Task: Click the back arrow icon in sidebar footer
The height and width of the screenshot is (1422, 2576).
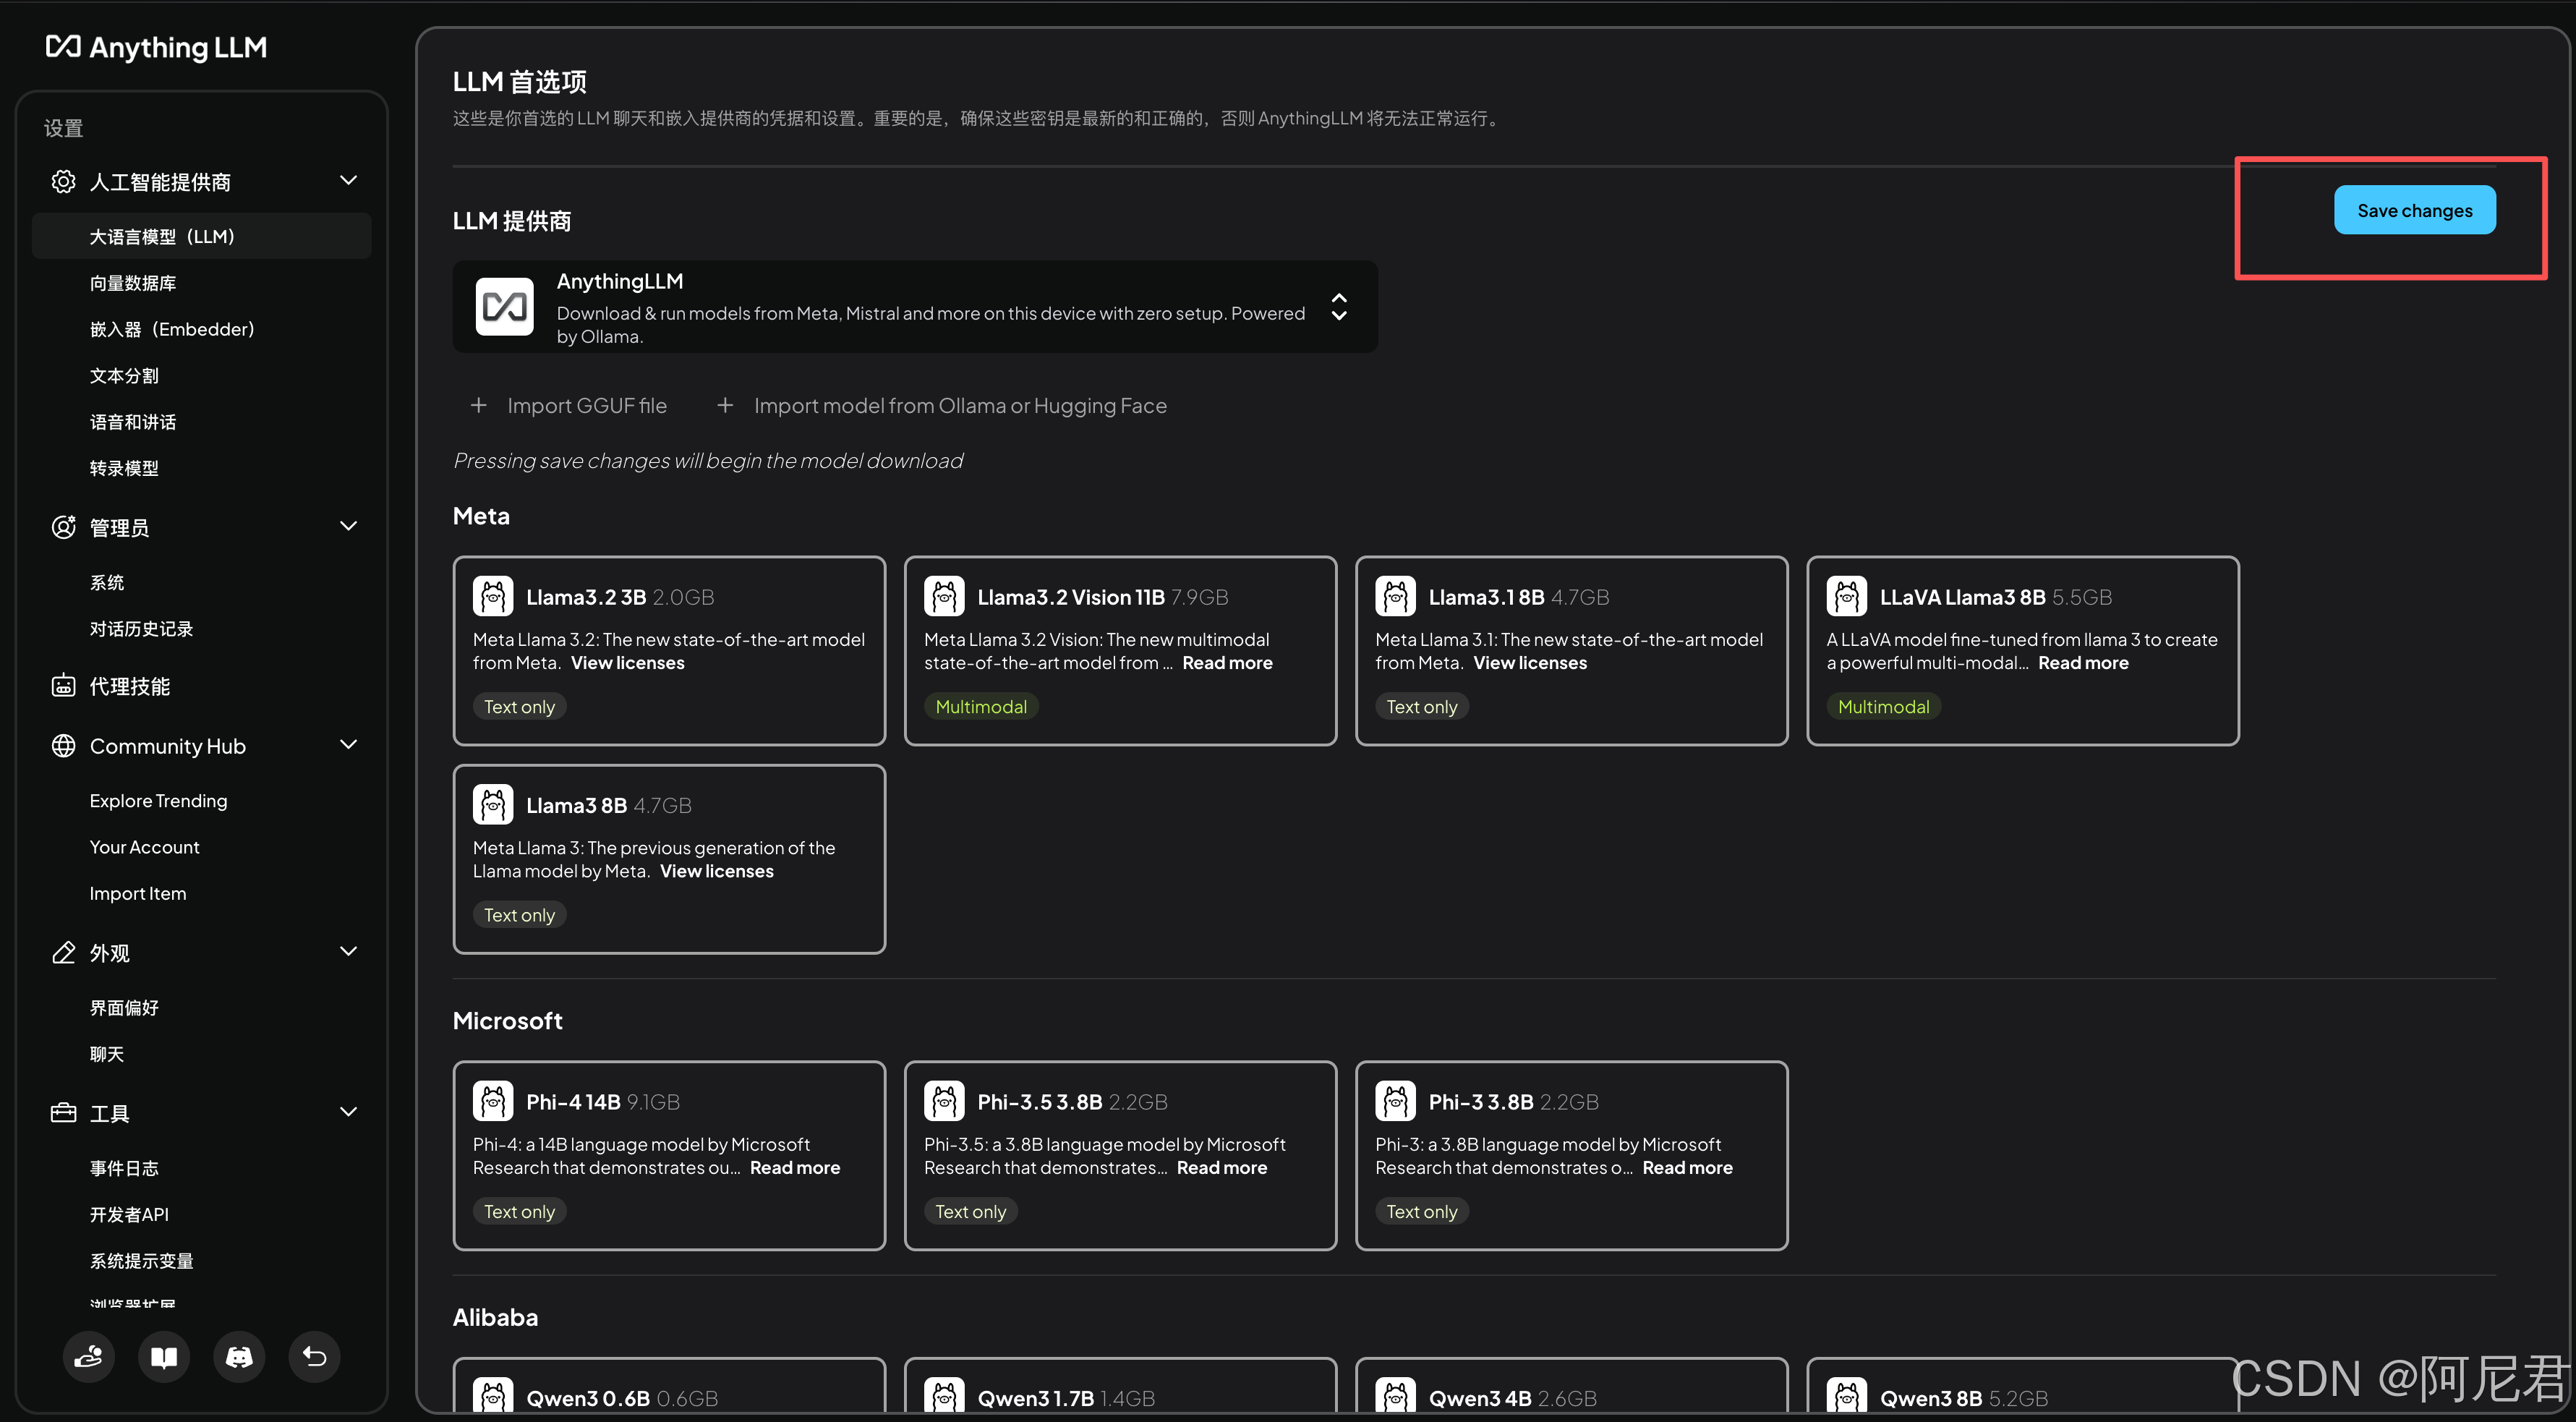Action: point(314,1357)
